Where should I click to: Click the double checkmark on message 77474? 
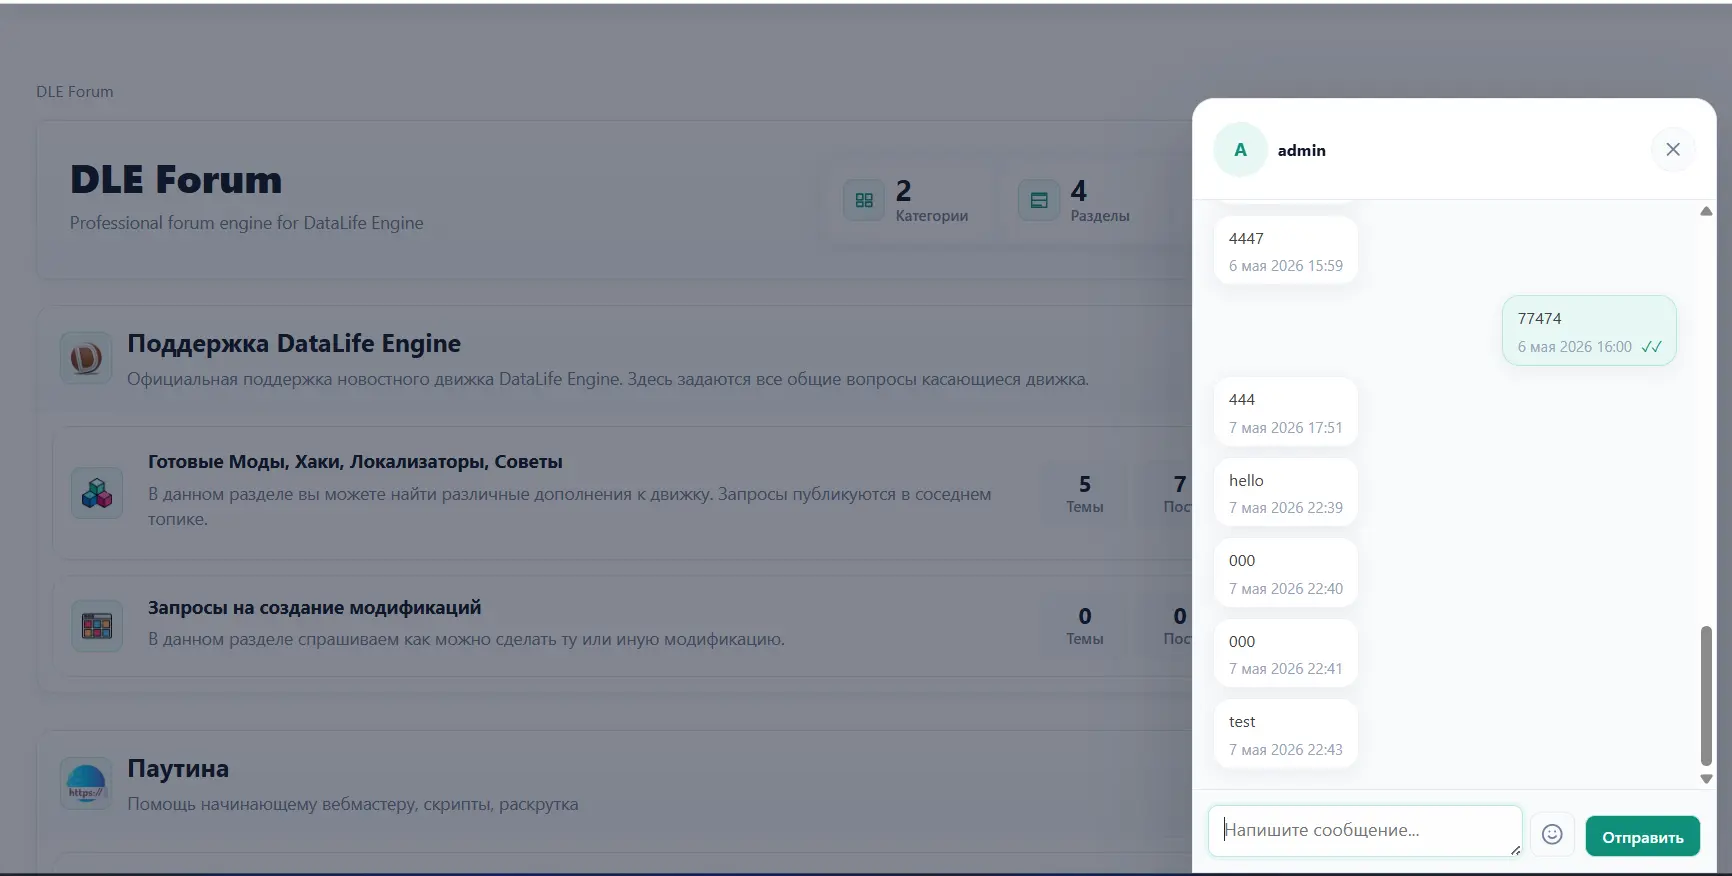(x=1651, y=347)
